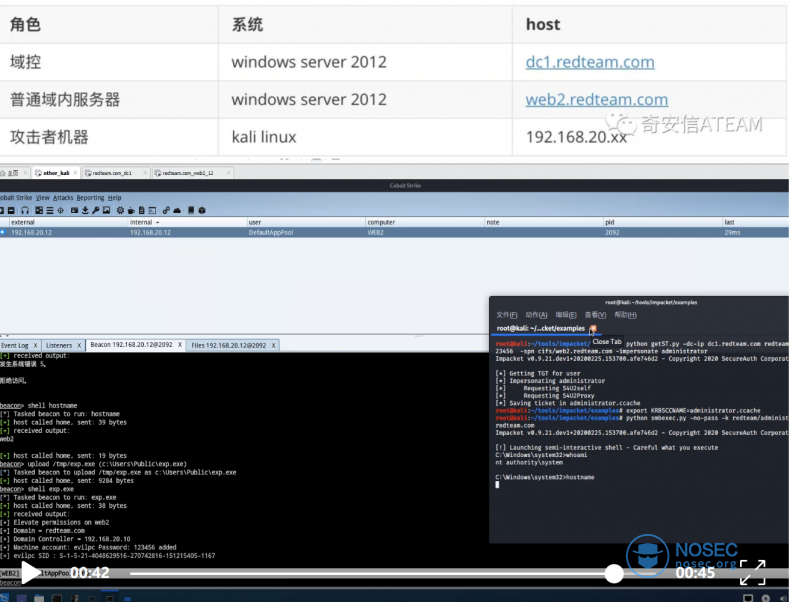790x602 pixels.
Task: Click the whoami line in terminal
Action: [541, 455]
